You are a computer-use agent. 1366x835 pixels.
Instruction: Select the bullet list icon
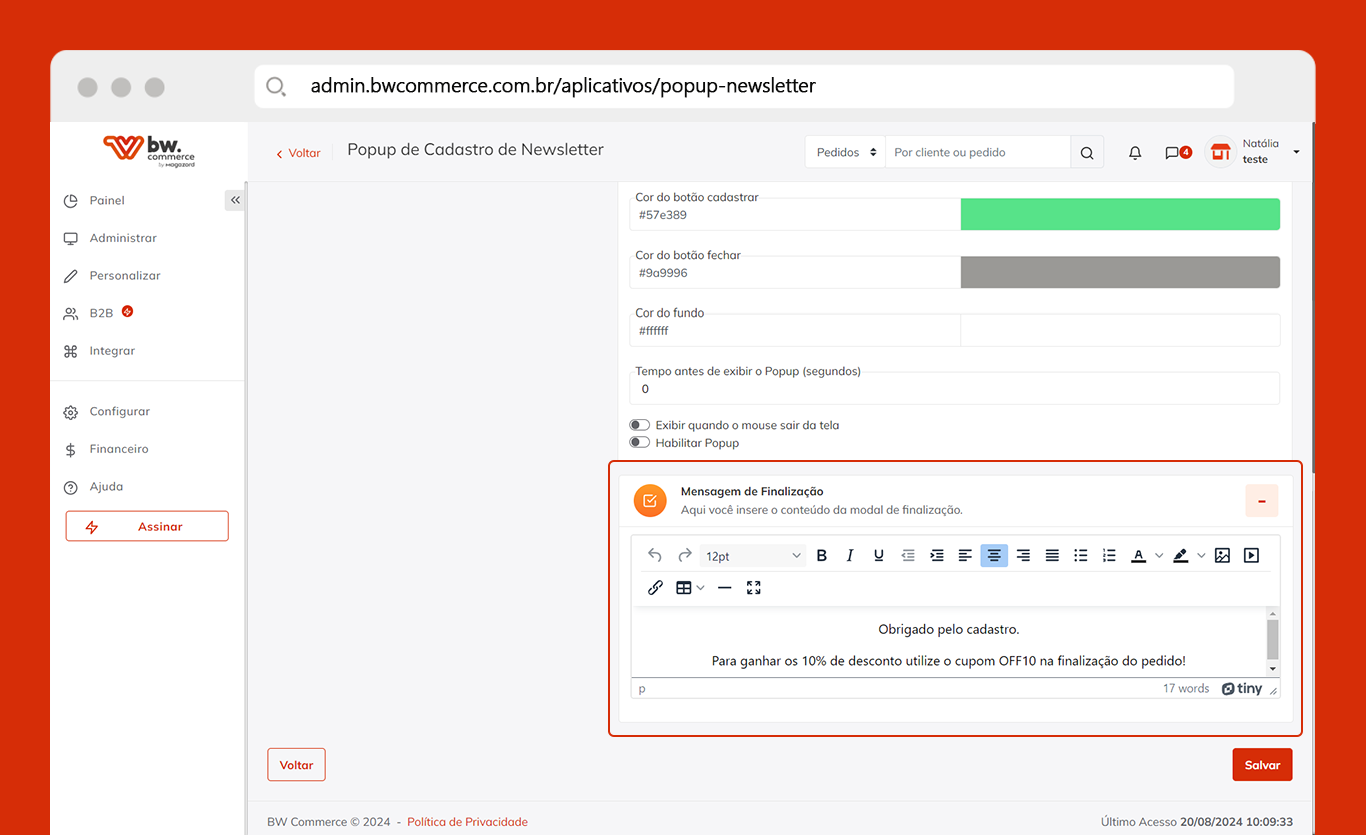1081,556
